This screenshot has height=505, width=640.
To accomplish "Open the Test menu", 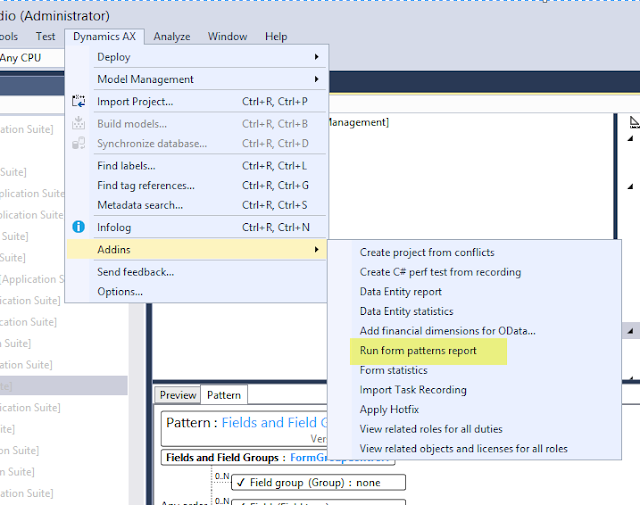I will 45,36.
